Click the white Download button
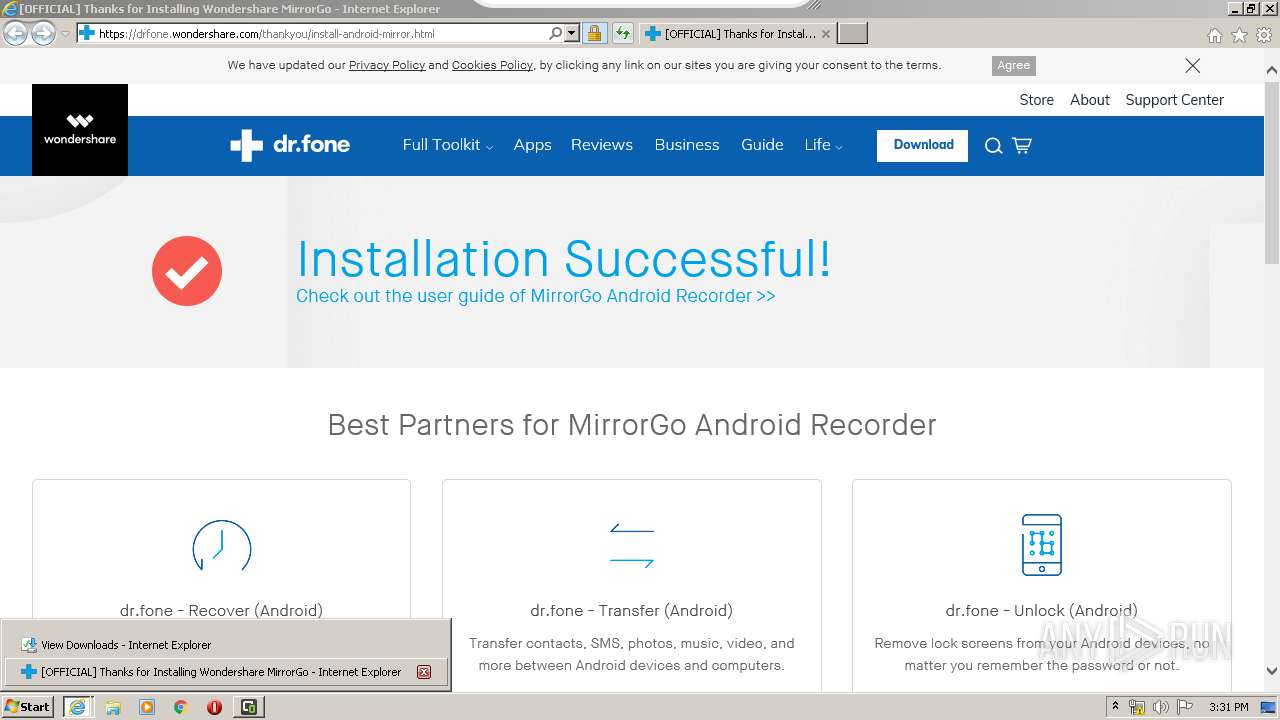The height and width of the screenshot is (720, 1280). pyautogui.click(x=922, y=146)
